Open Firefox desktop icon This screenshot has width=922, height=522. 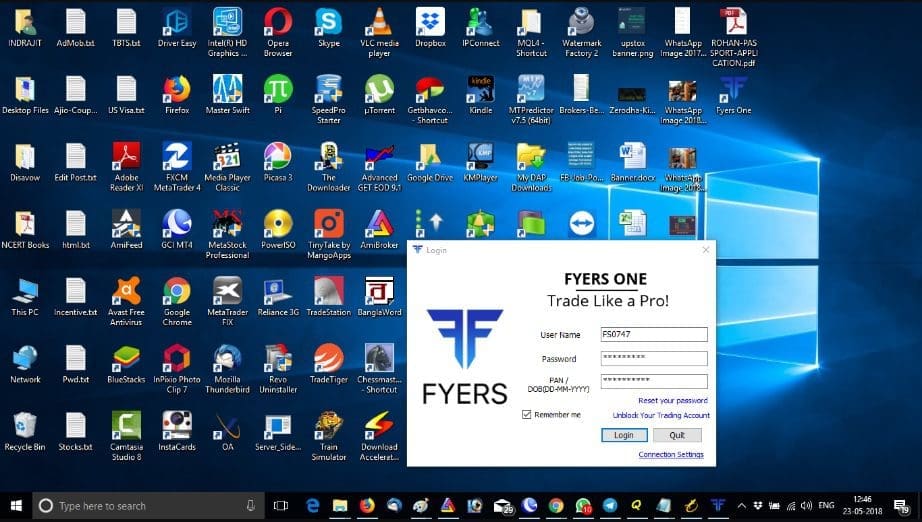click(177, 95)
